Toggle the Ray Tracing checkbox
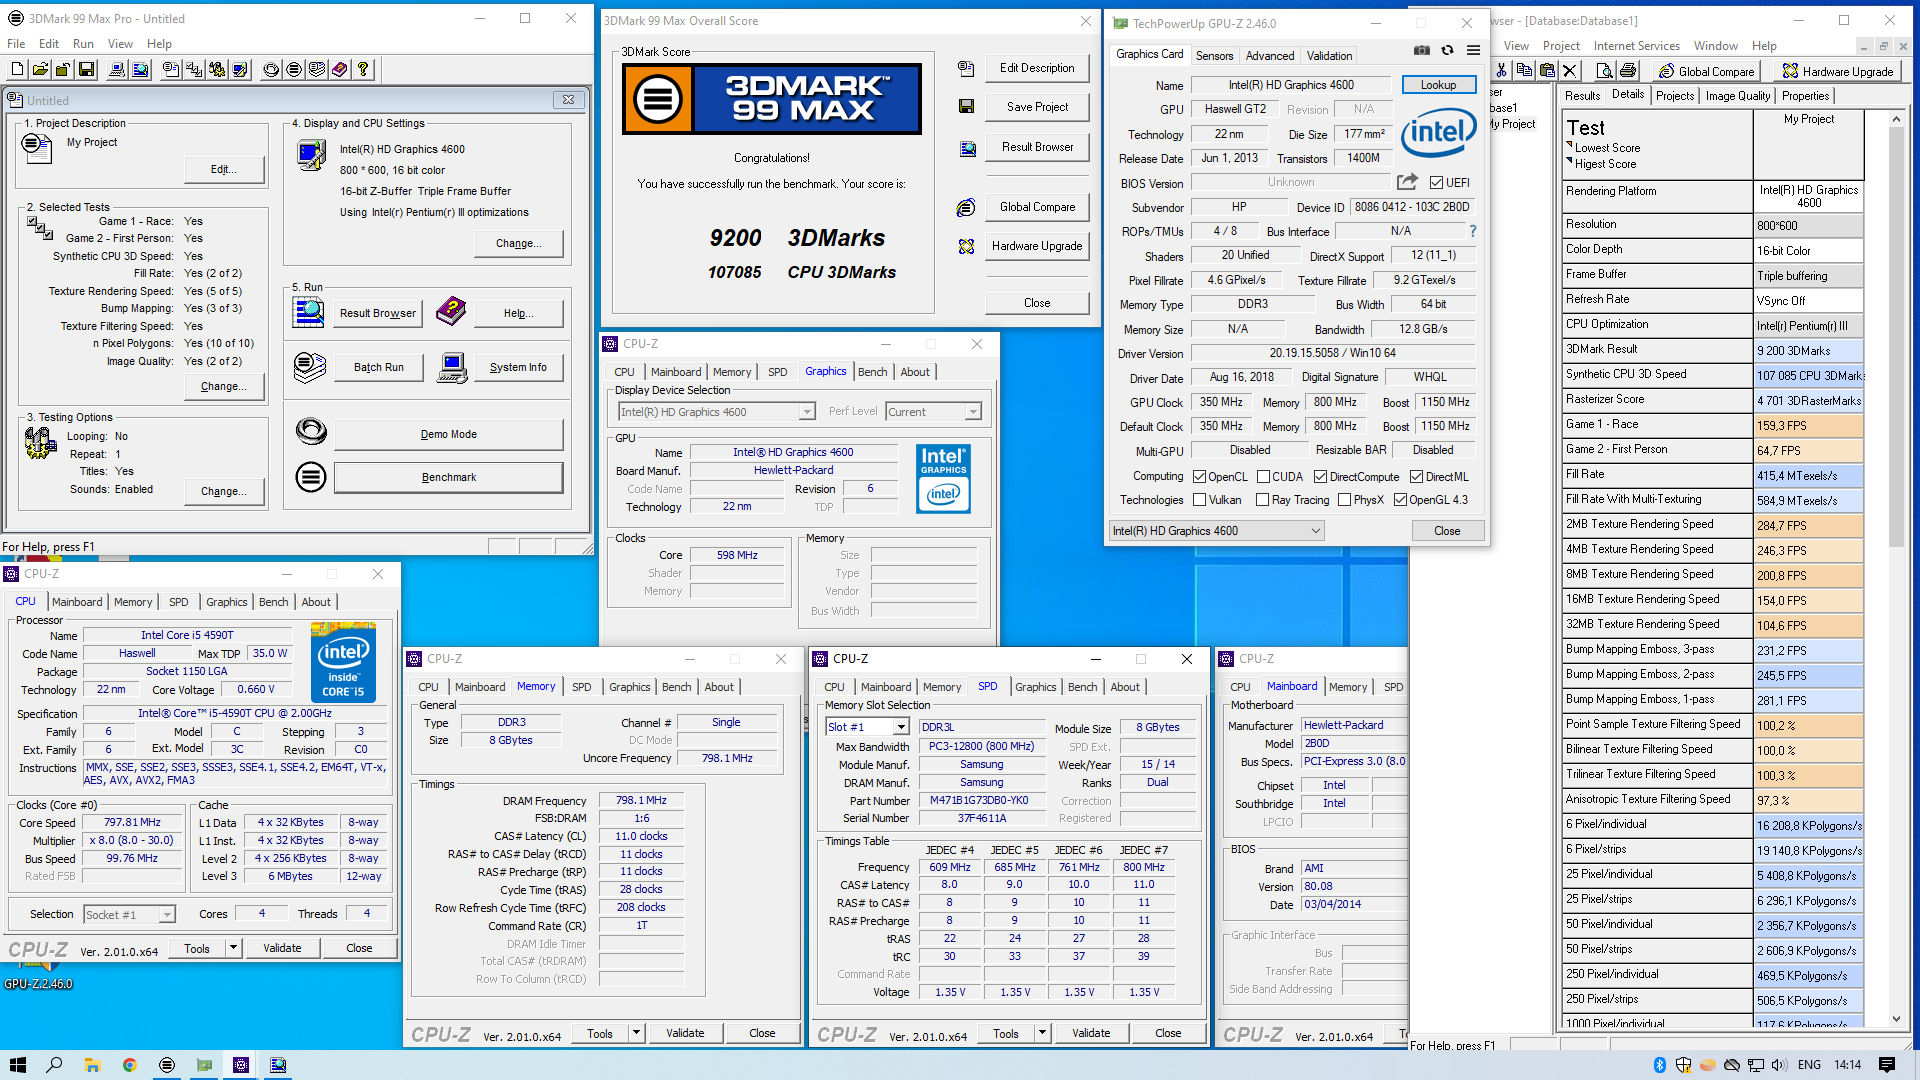The width and height of the screenshot is (1920, 1080). (1262, 500)
